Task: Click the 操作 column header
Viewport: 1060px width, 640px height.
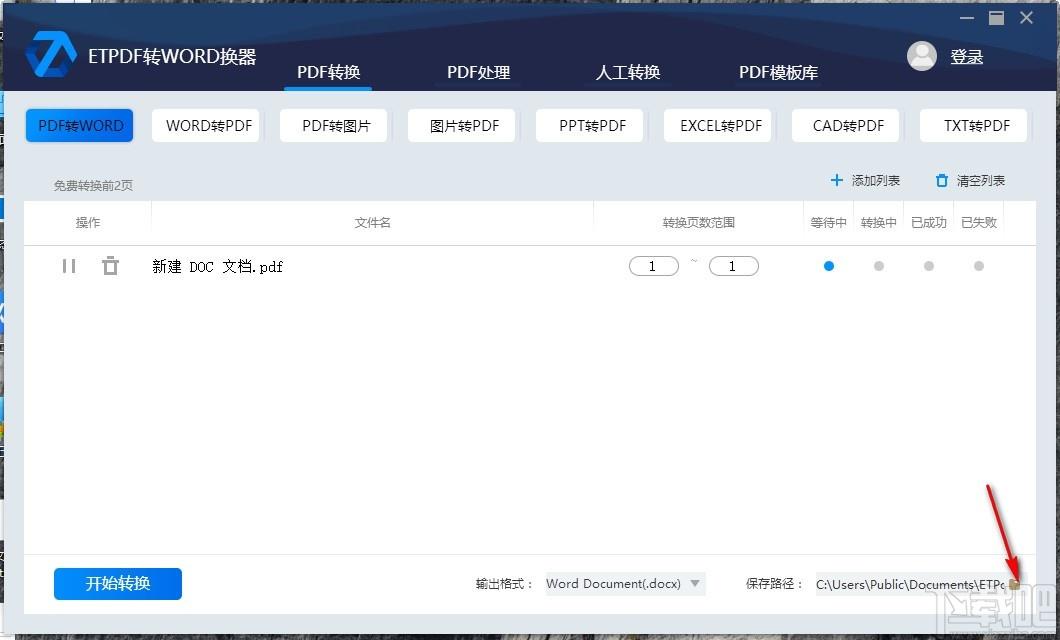Action: 88,222
